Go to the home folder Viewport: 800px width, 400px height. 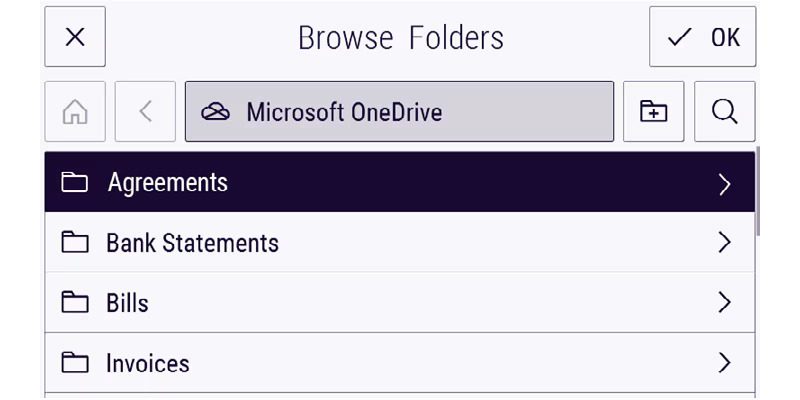(x=75, y=112)
